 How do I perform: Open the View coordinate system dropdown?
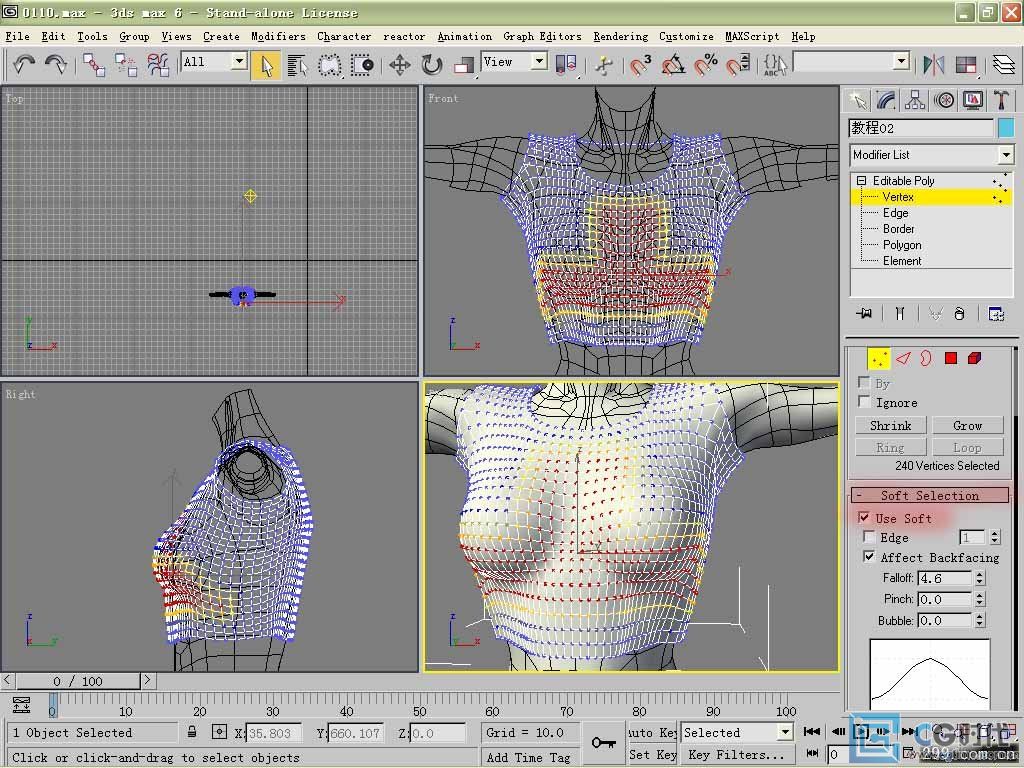(x=539, y=61)
